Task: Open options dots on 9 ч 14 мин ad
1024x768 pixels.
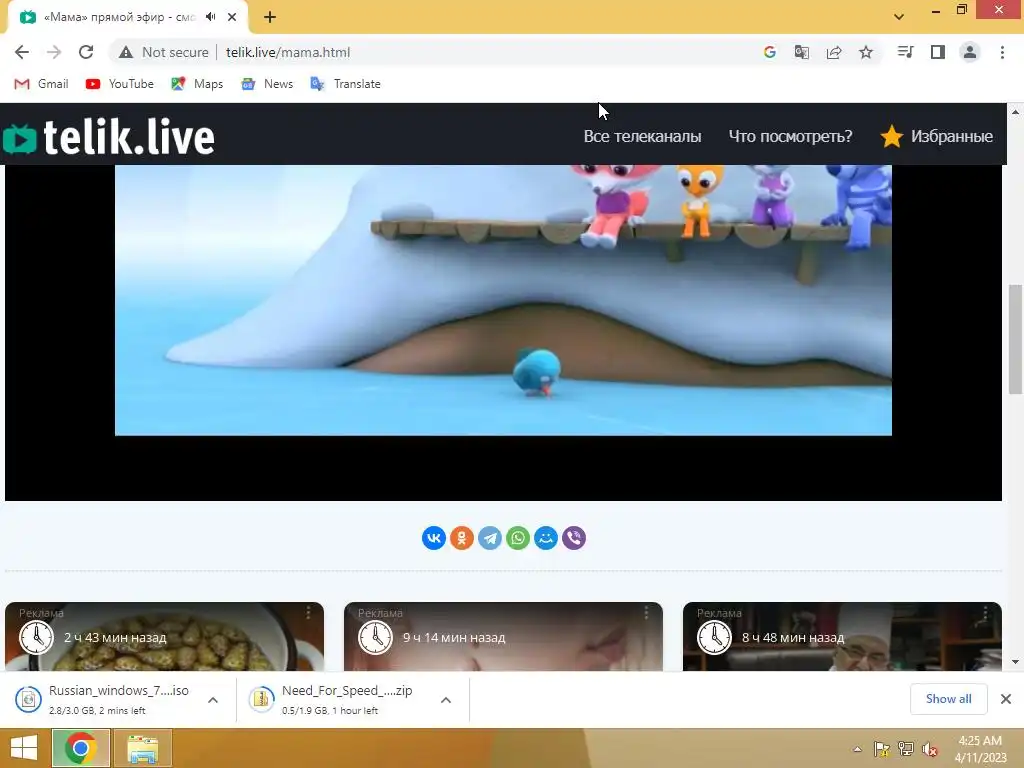Action: coord(646,613)
